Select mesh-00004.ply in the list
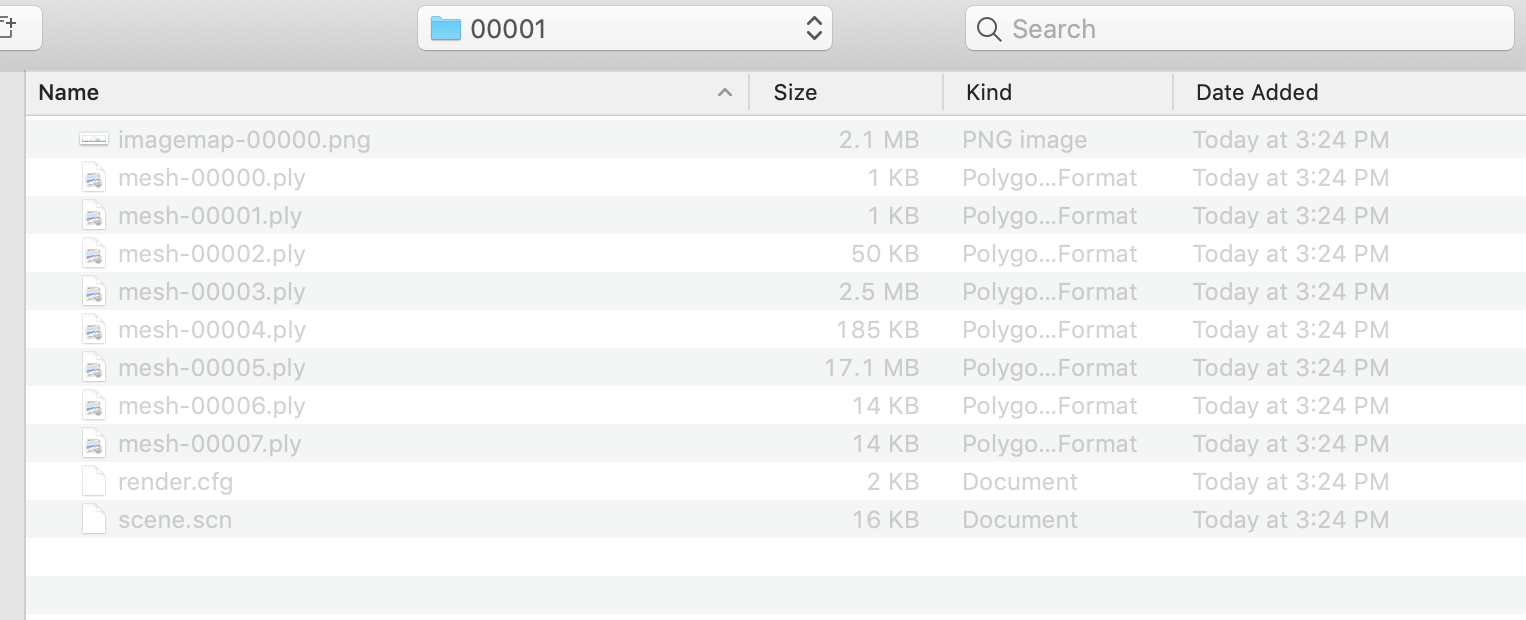Screen dimensions: 1526x620 tap(211, 330)
